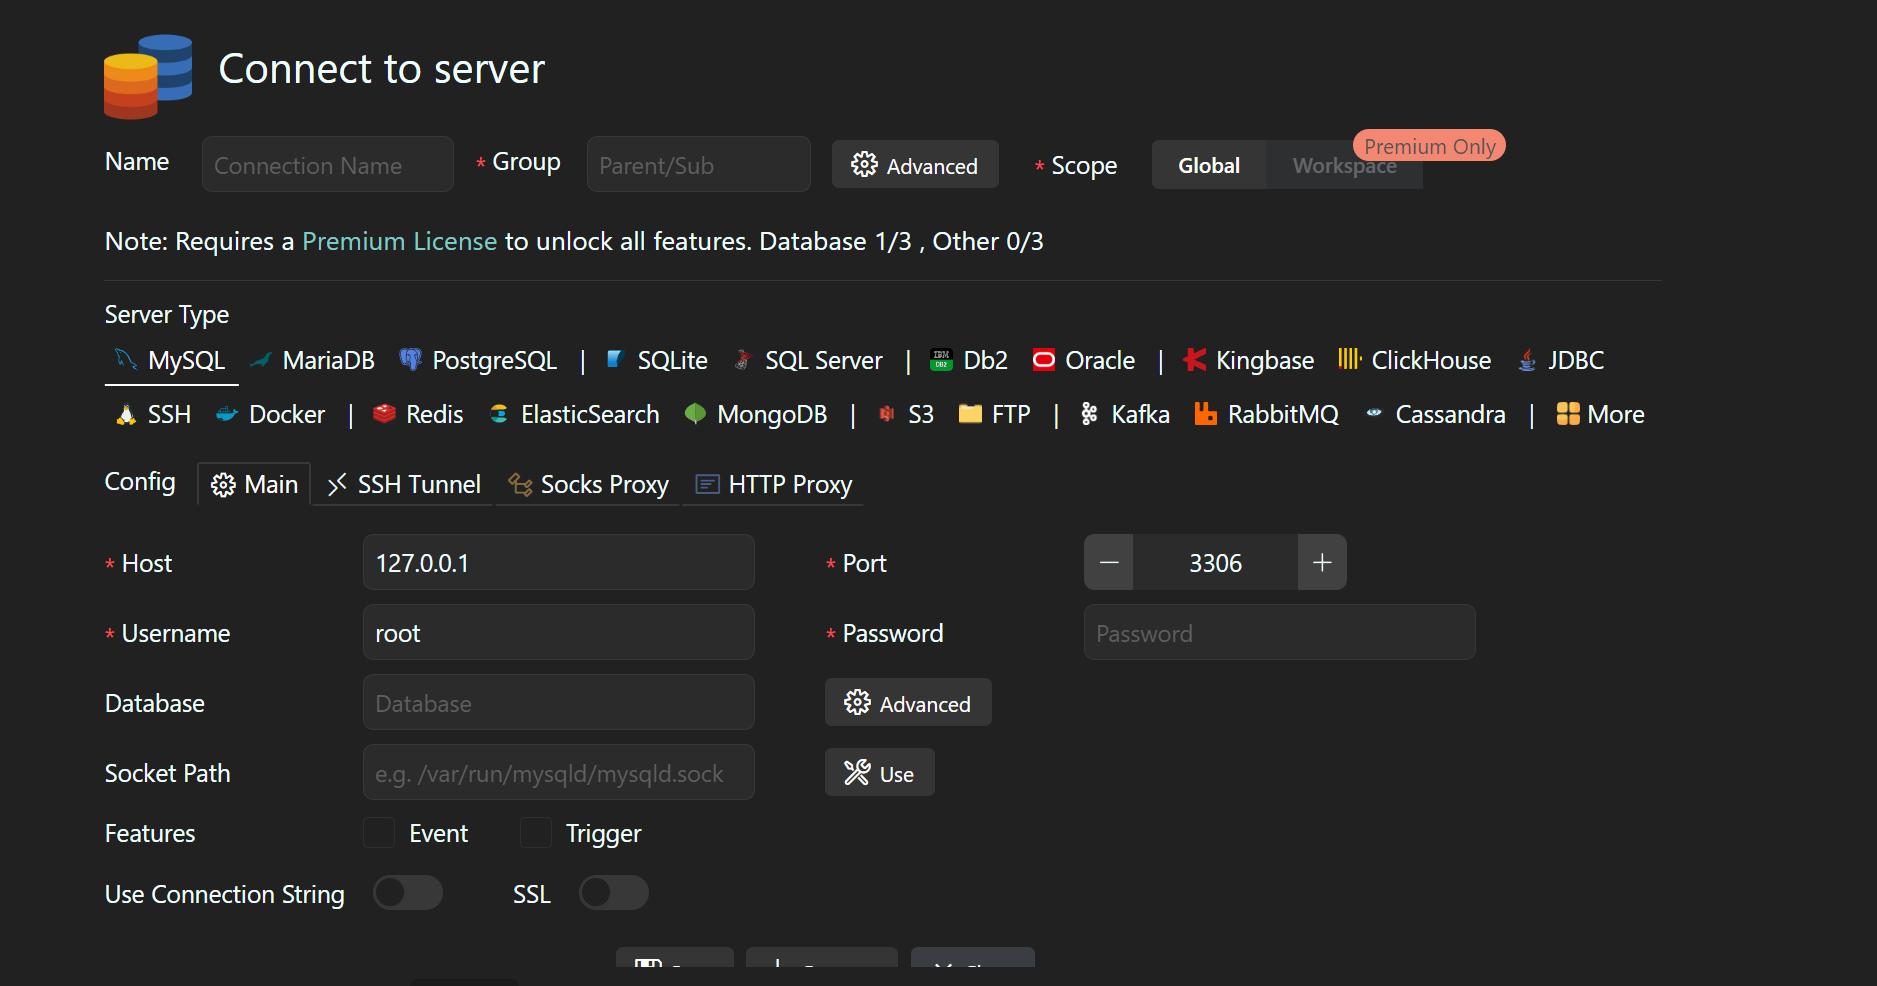This screenshot has height=986, width=1877.
Task: Tick the Event feature checkbox
Action: point(379,833)
